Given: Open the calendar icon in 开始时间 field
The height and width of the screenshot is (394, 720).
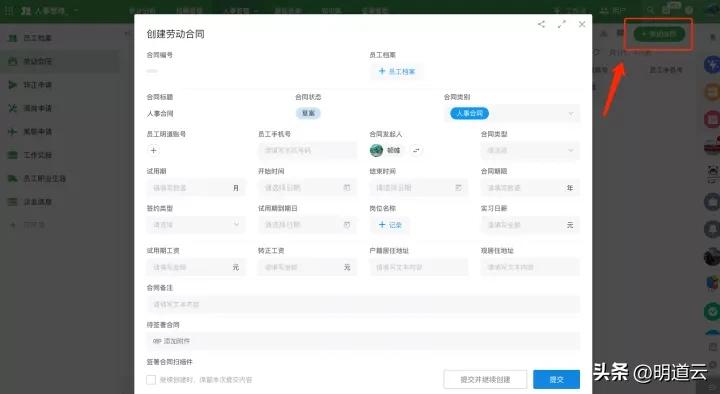Looking at the screenshot, I should [347, 187].
